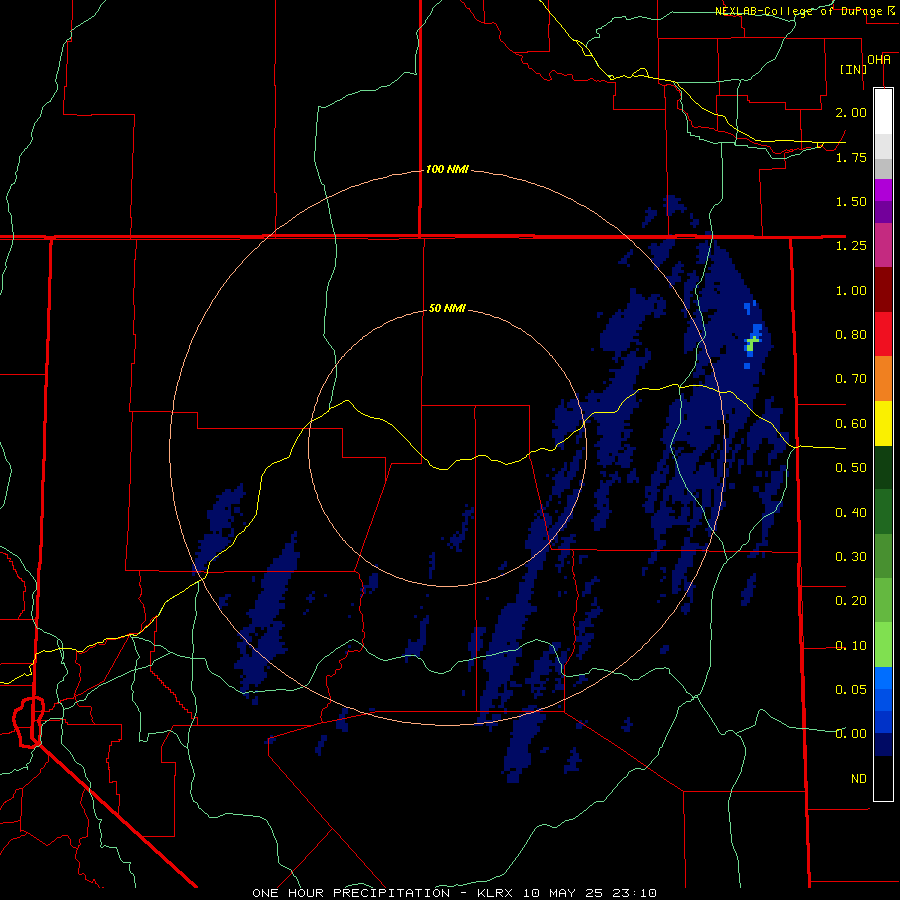
Task: Click the 2.00 legend value
Action: coord(851,112)
